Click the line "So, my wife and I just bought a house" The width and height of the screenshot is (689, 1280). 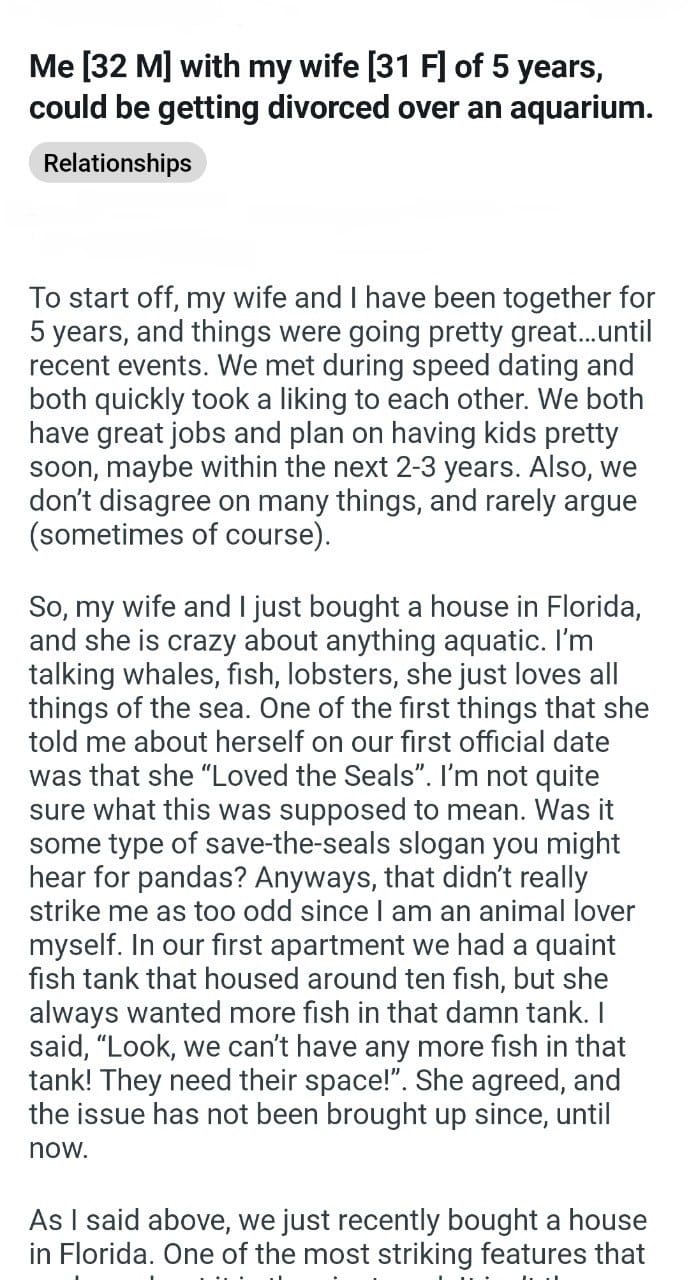pyautogui.click(x=341, y=606)
